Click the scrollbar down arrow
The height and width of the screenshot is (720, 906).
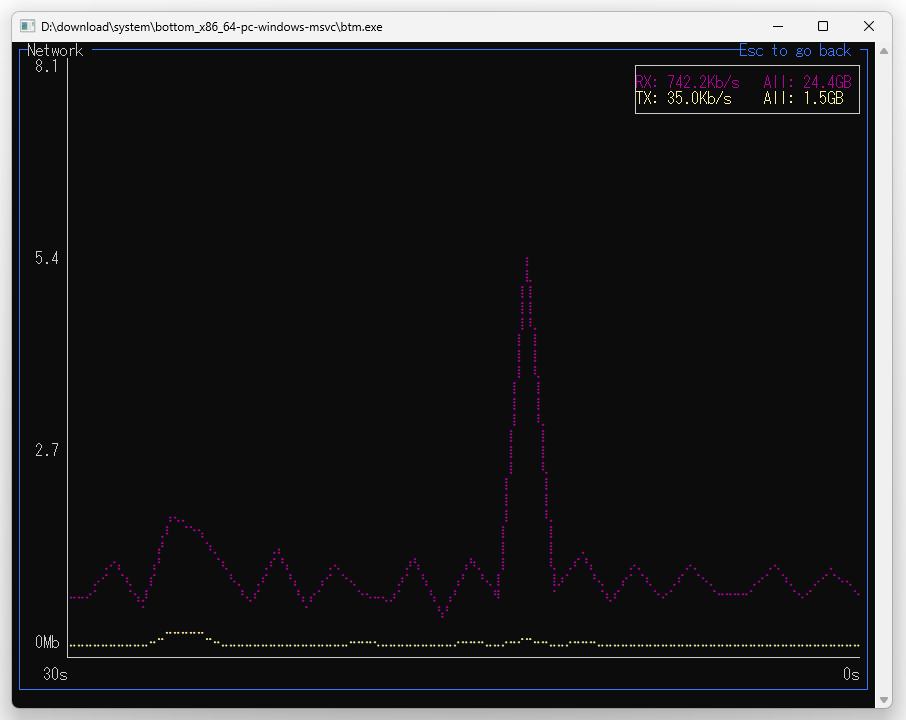click(x=883, y=699)
